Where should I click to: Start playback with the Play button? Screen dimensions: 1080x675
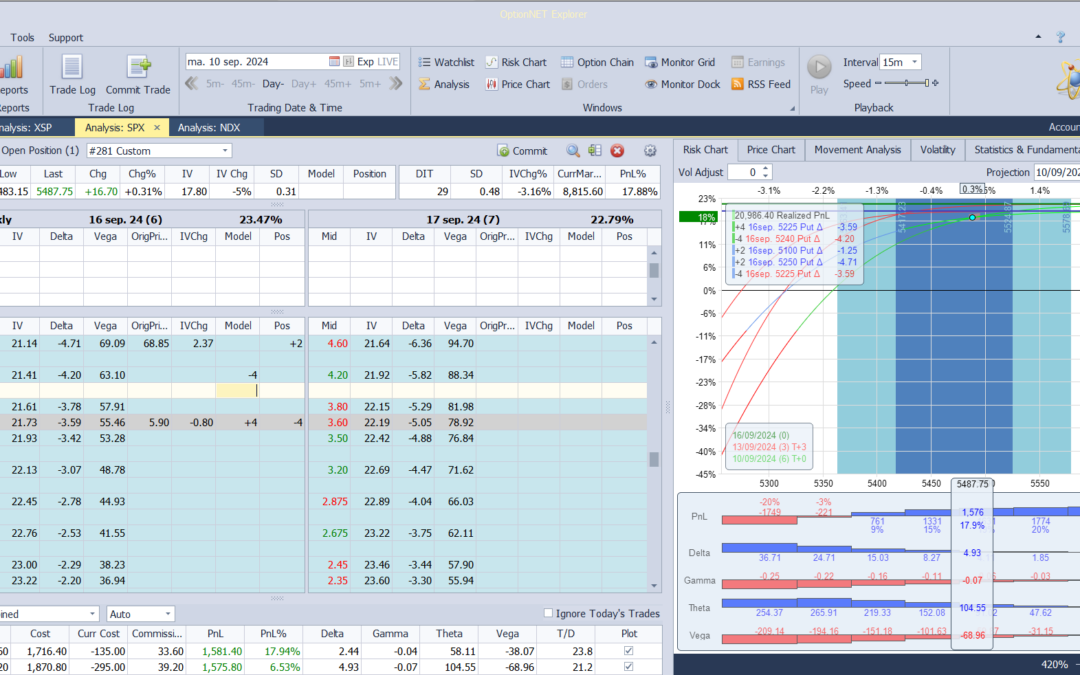coord(819,74)
